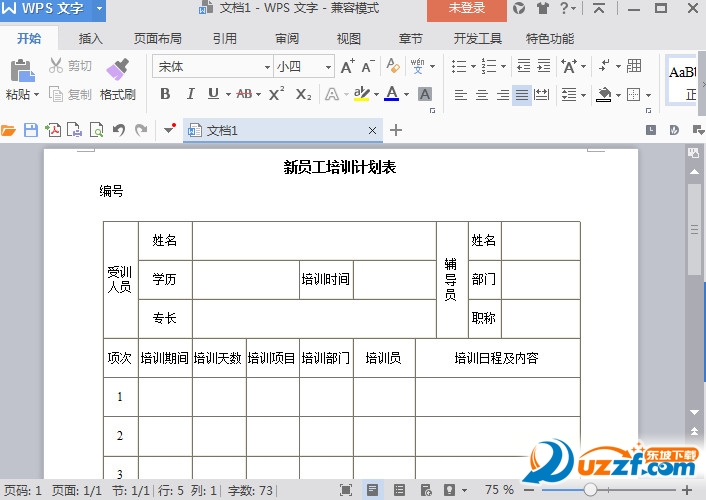Expand the numbered list dropdown arrow

(503, 66)
